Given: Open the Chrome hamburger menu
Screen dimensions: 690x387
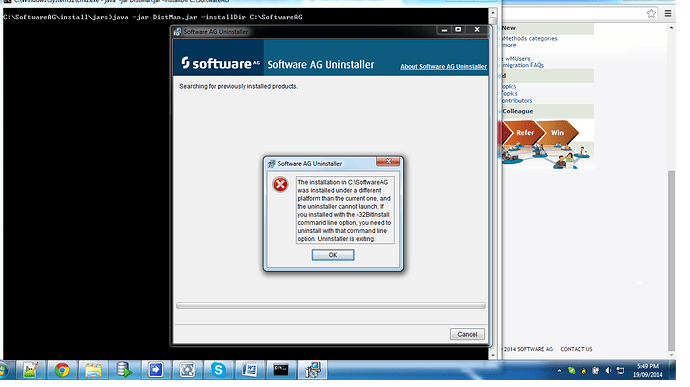Looking at the screenshot, I should click(668, 14).
